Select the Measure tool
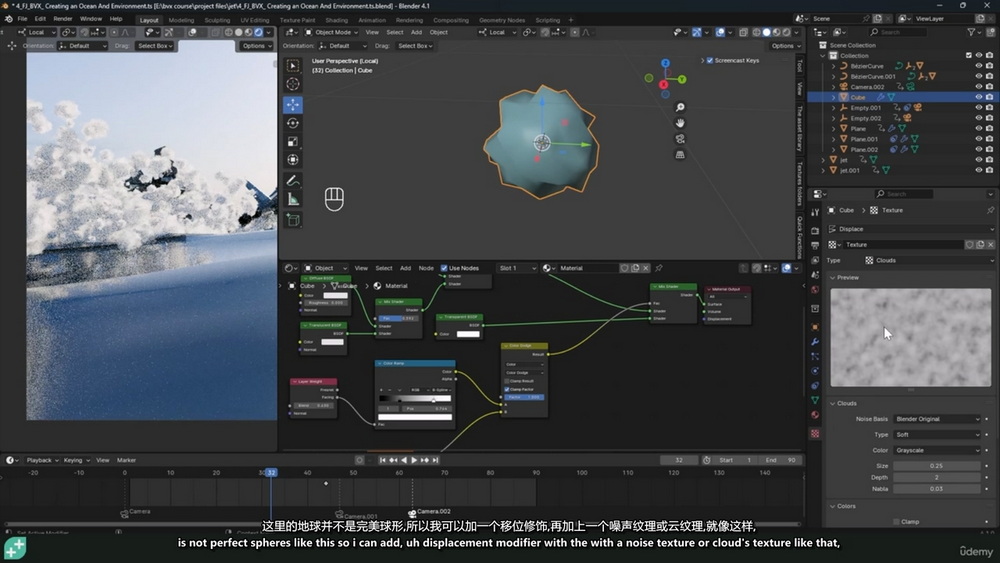Viewport: 1000px width, 563px height. click(x=293, y=200)
